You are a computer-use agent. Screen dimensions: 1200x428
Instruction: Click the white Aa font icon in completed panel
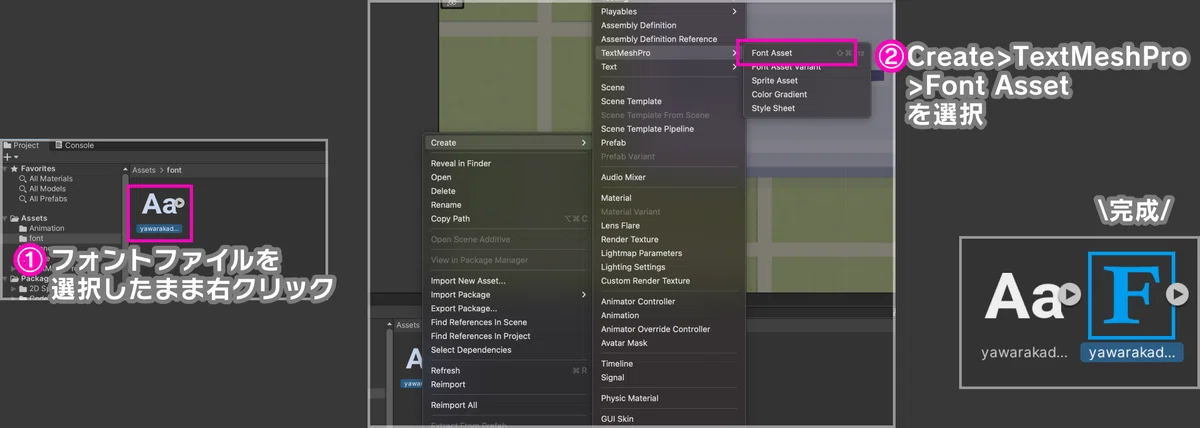pyautogui.click(x=1022, y=295)
